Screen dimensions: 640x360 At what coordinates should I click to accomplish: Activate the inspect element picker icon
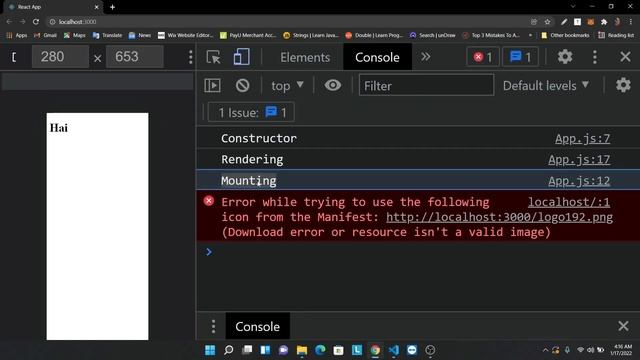(x=213, y=57)
